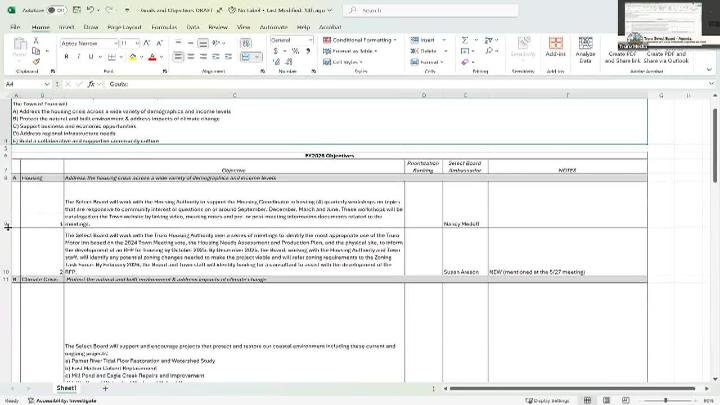720x405 pixels.
Task: Click the Paste clipboard icon
Action: (20, 45)
